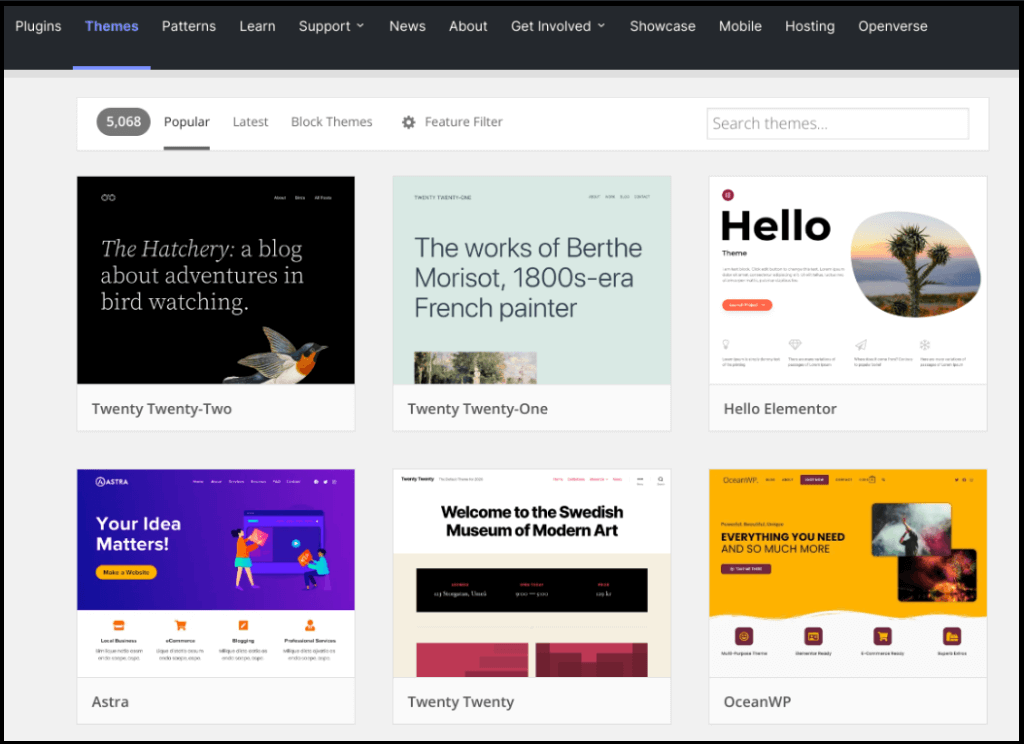Switch to the Popular themes tab

click(187, 122)
